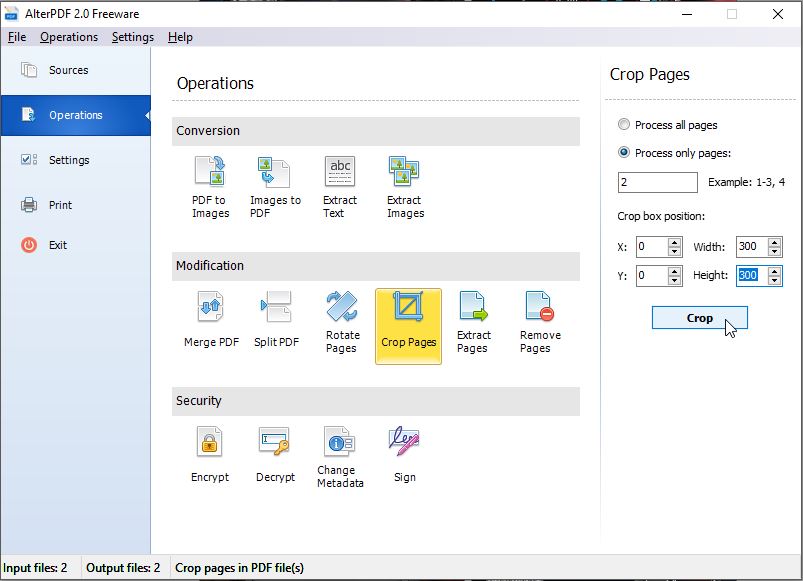Click the AlterPDF title bar app icon
This screenshot has height=581, width=803.
(x=11, y=14)
